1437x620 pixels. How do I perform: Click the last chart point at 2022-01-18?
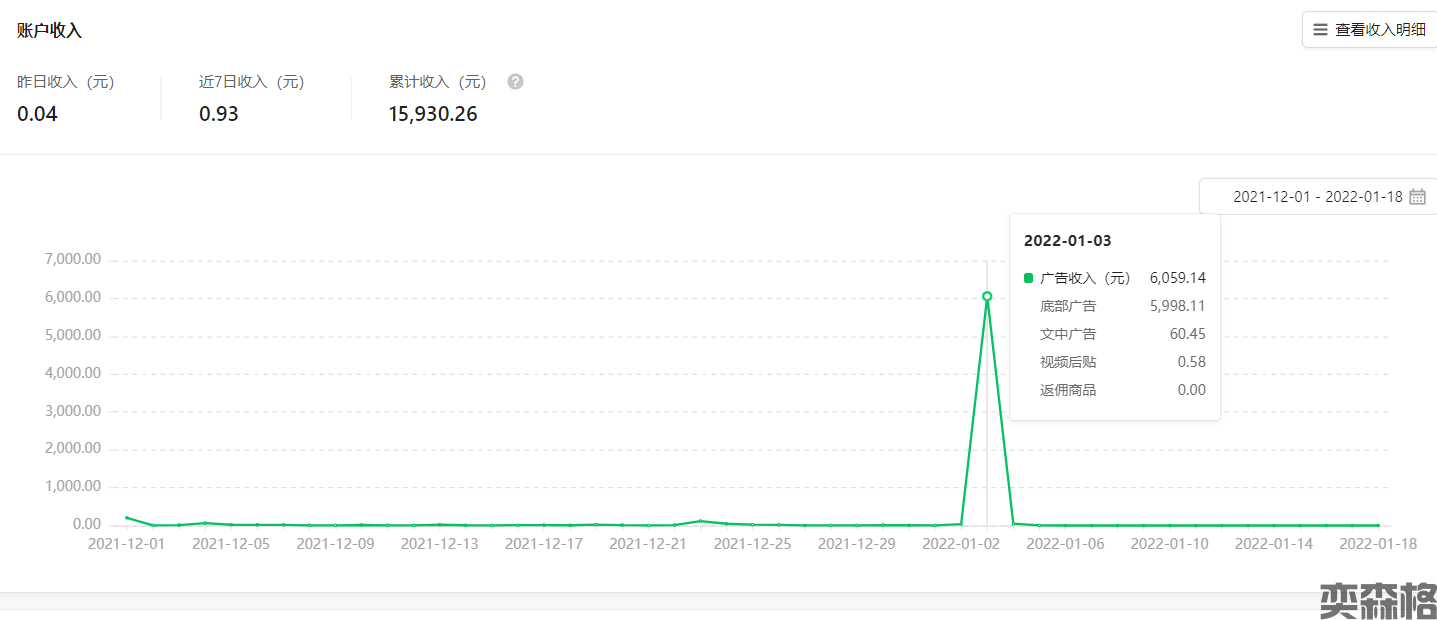(x=1378, y=525)
